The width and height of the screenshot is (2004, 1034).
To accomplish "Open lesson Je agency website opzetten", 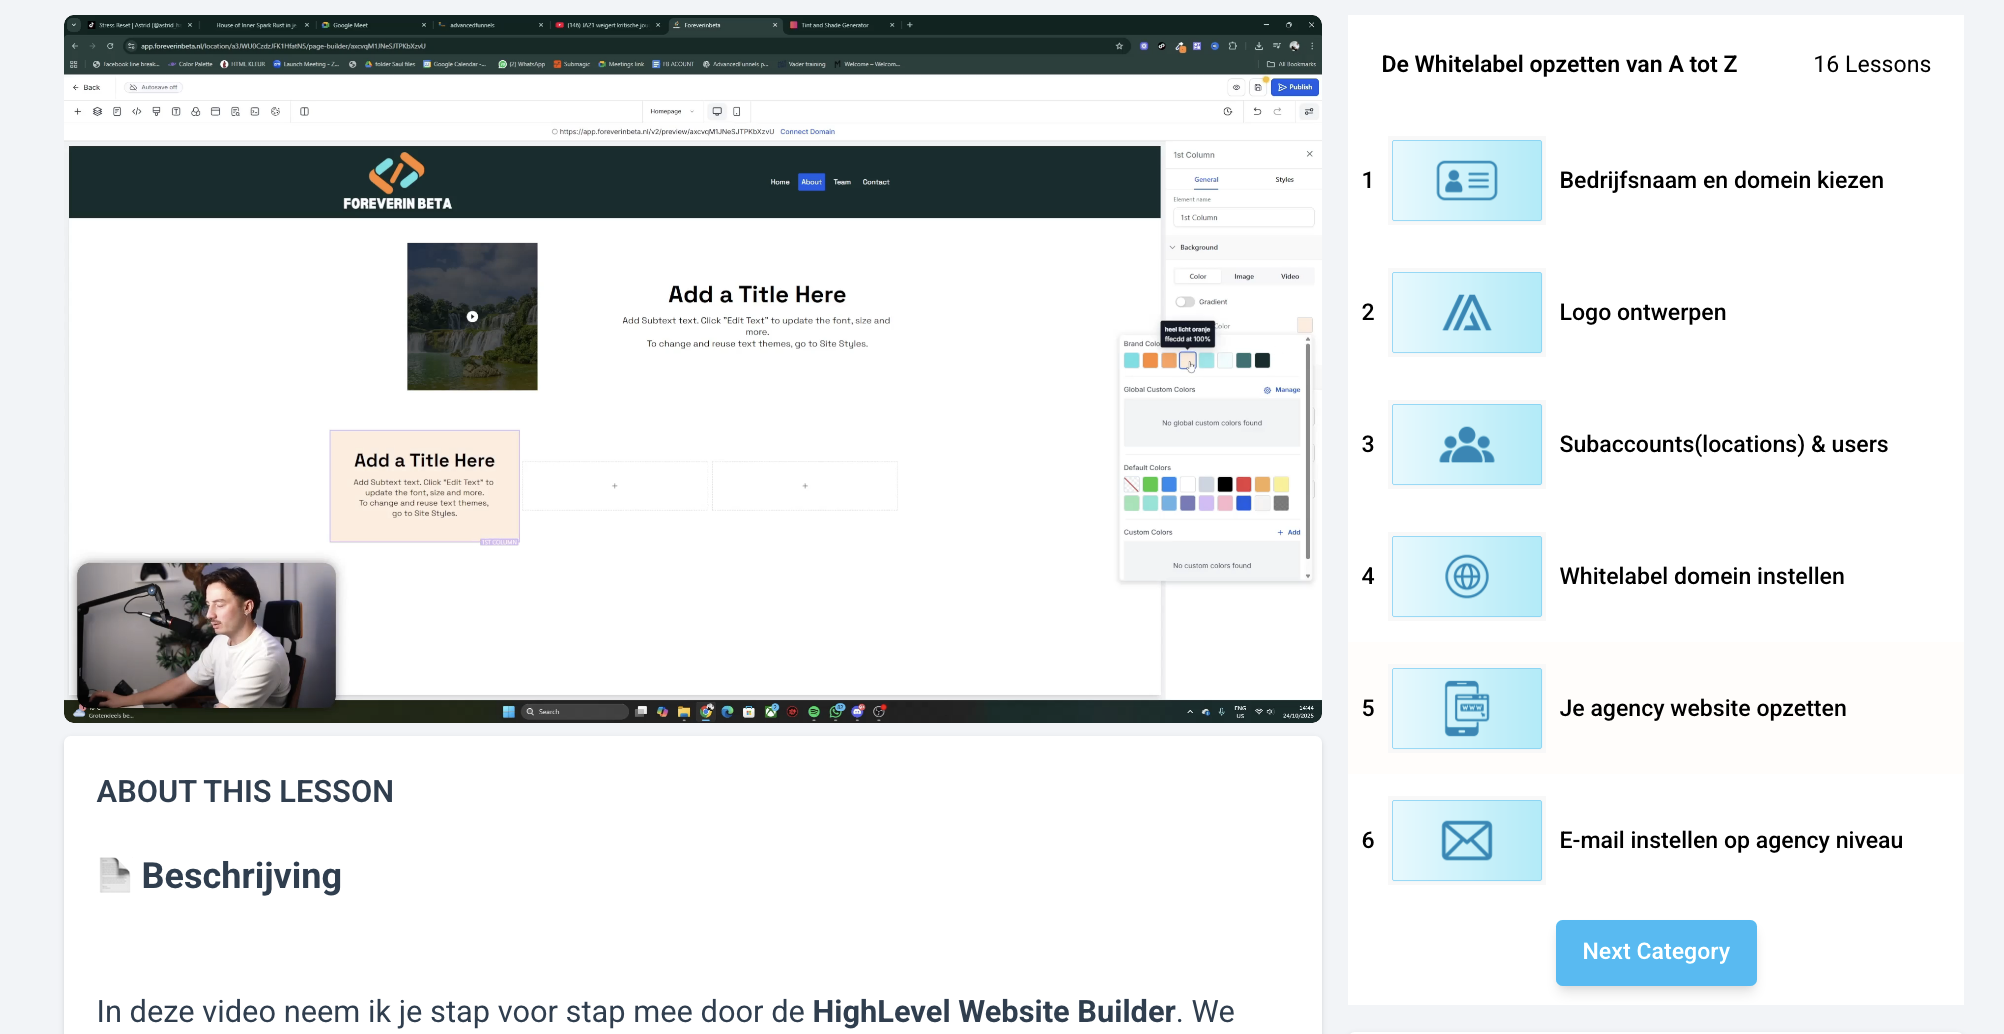I will [x=1702, y=708].
